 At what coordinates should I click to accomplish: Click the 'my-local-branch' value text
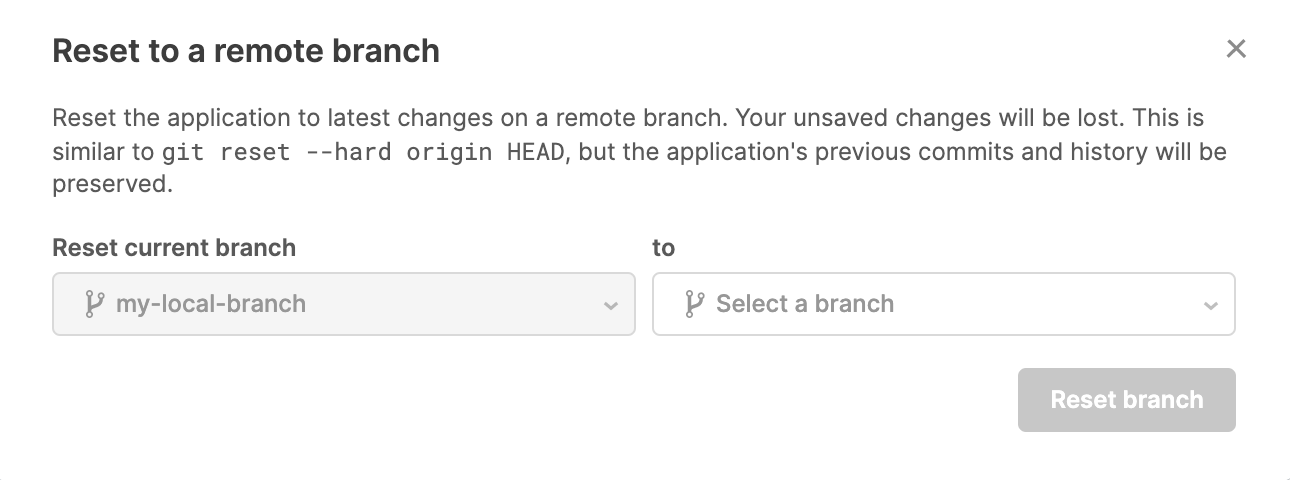pos(211,304)
